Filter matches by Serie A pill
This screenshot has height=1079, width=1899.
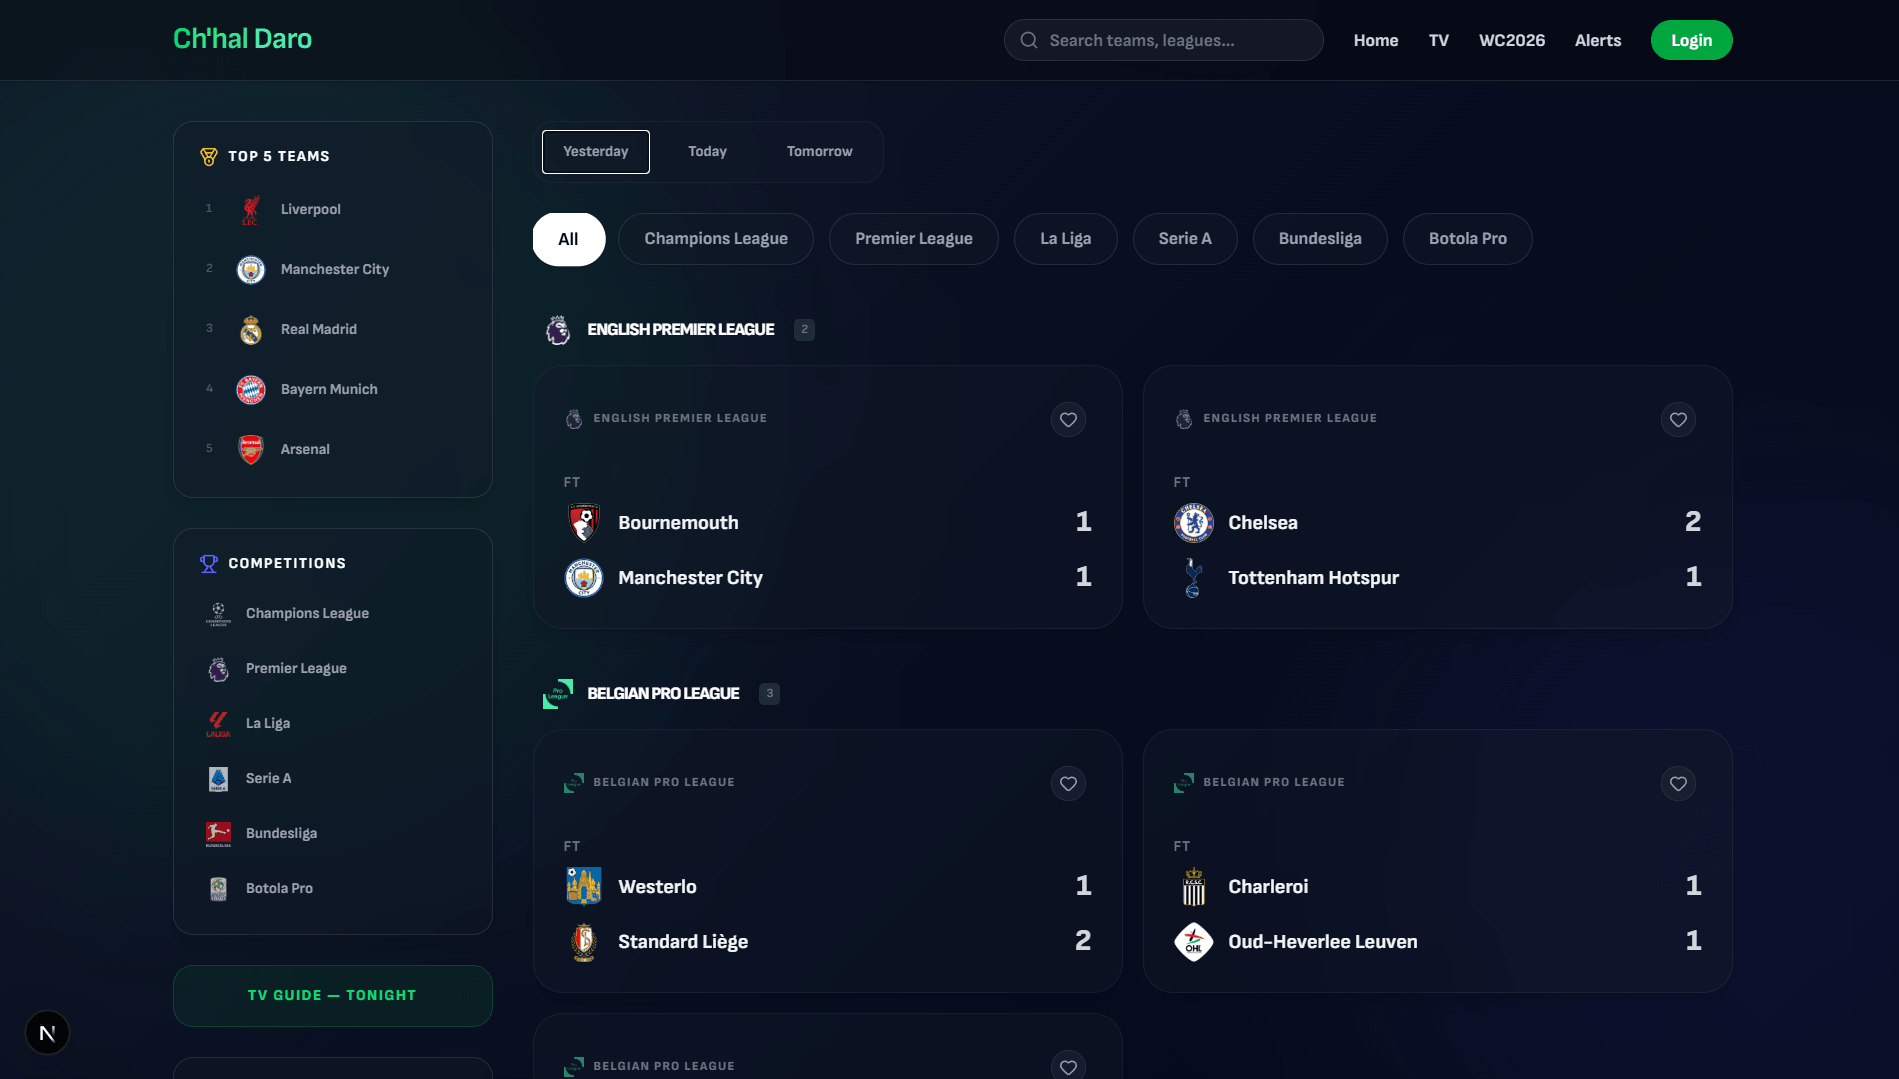pos(1185,239)
